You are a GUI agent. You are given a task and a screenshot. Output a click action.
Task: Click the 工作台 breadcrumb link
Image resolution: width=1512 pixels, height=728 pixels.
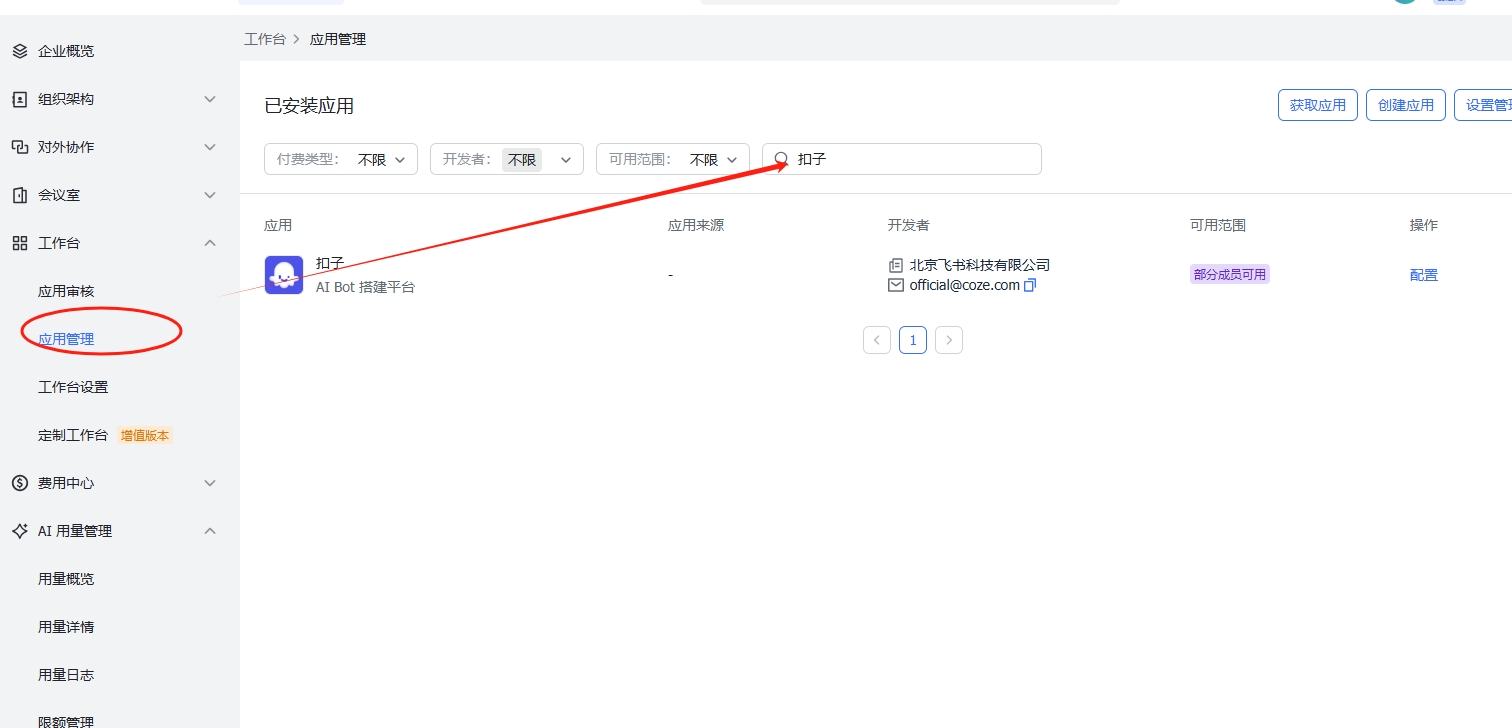[x=265, y=39]
